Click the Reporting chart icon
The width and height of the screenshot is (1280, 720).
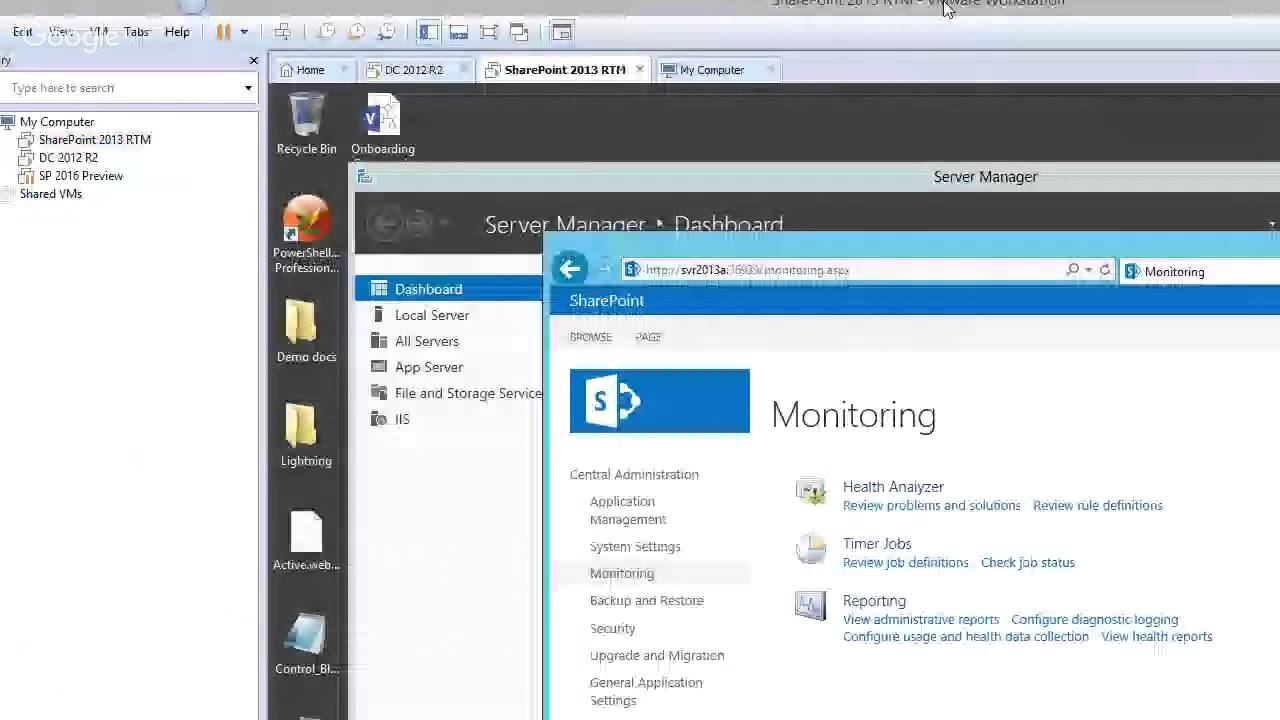pos(811,605)
